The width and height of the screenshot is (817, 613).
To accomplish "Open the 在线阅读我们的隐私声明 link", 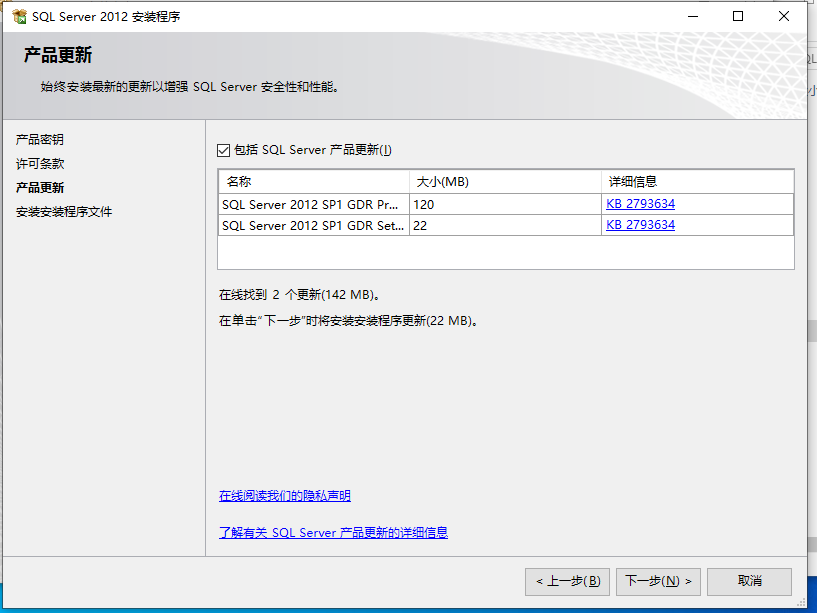I will tap(284, 495).
